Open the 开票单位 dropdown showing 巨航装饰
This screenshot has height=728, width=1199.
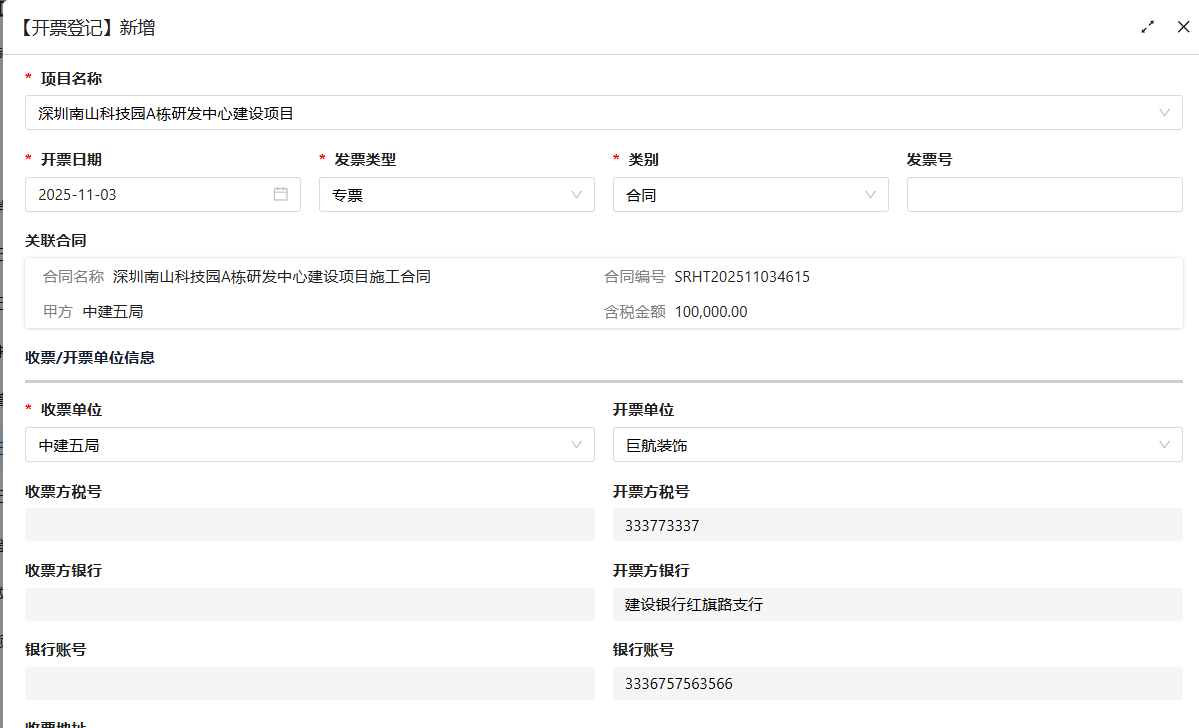point(897,445)
